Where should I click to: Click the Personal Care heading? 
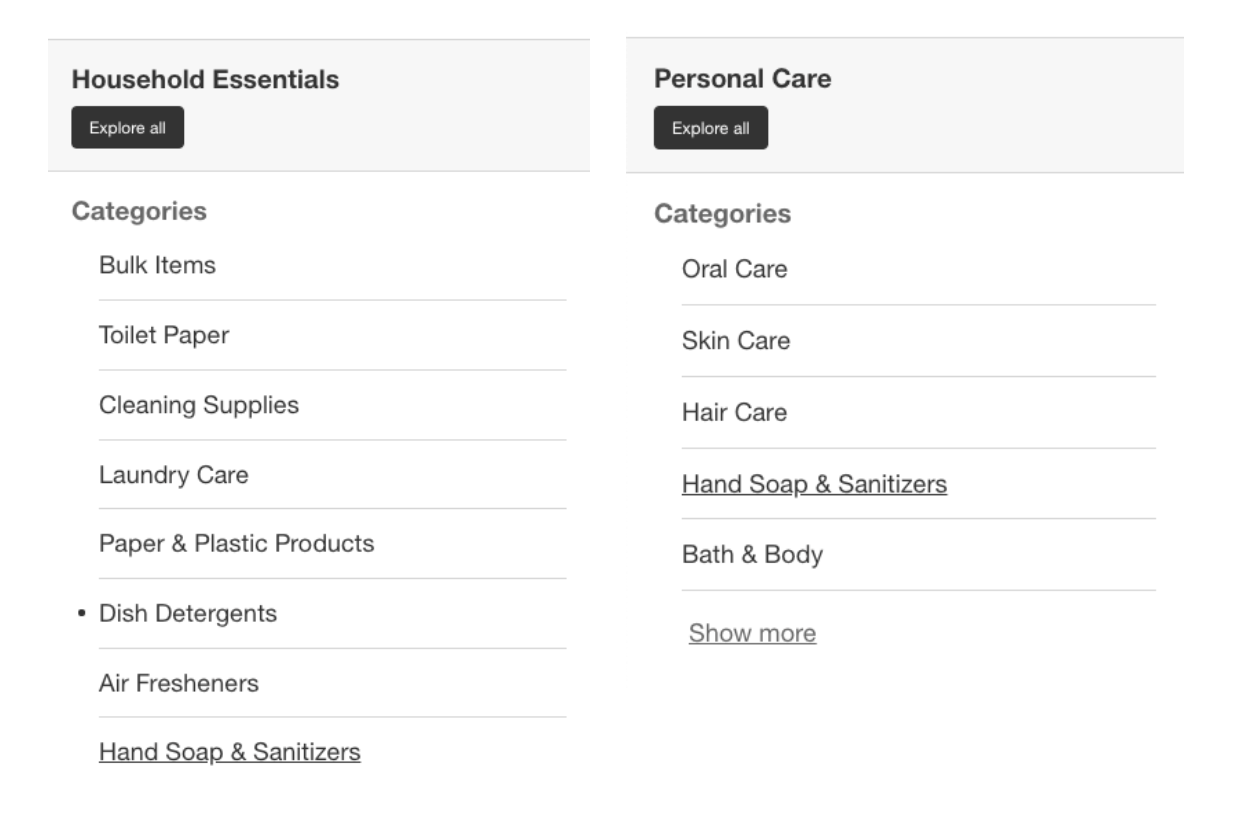[x=742, y=79]
